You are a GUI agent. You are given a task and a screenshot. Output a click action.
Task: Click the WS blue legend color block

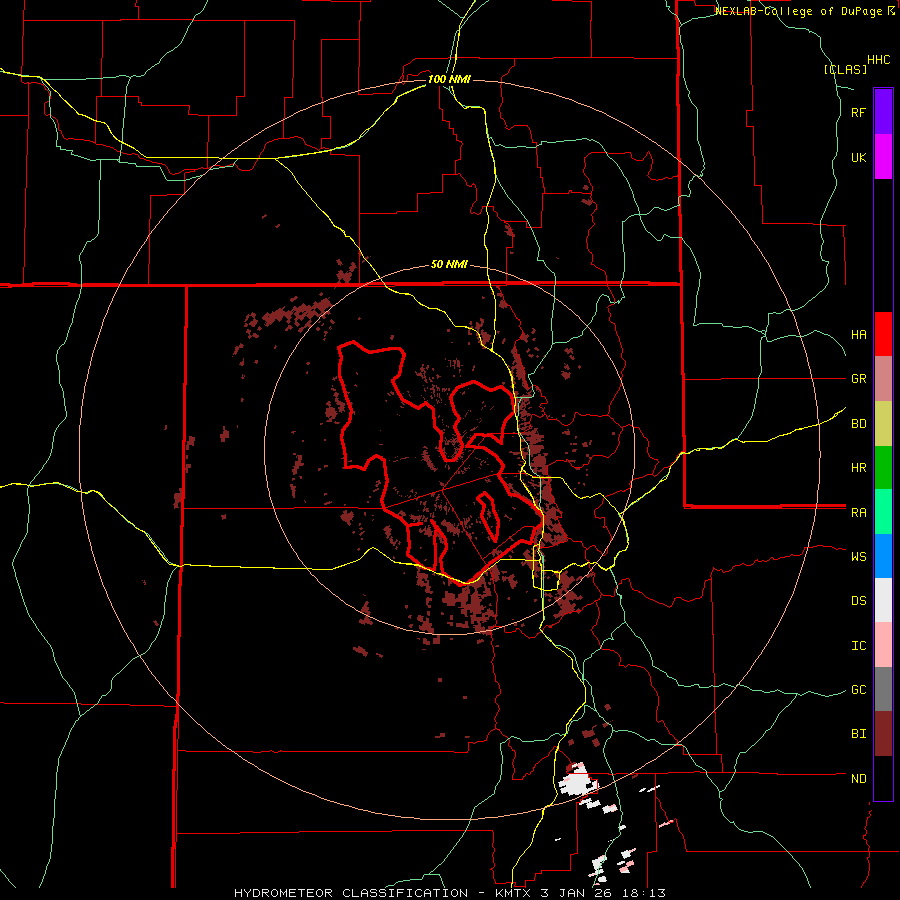pos(883,556)
